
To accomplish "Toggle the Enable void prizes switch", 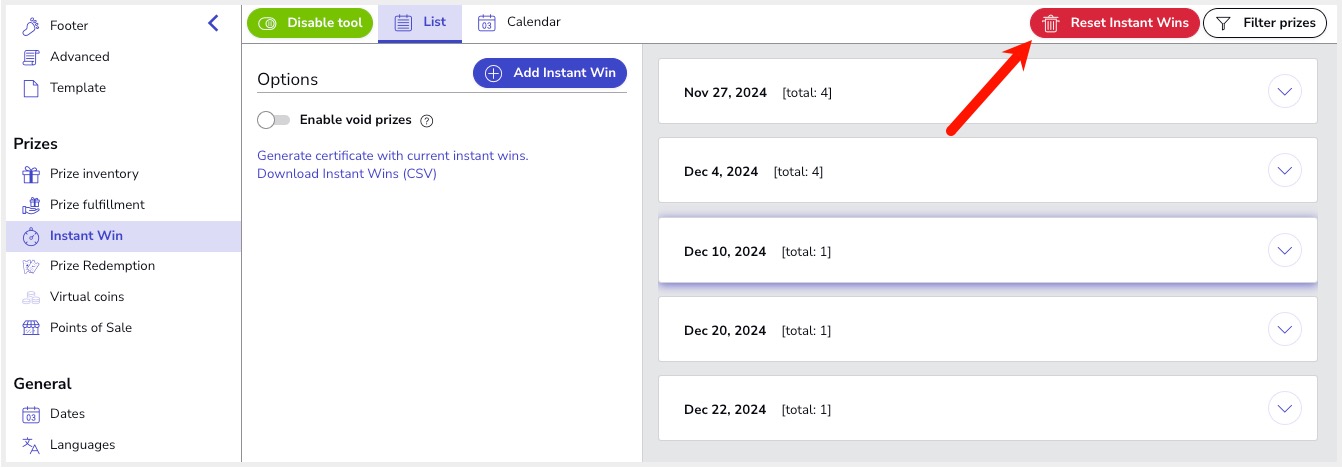I will point(273,120).
